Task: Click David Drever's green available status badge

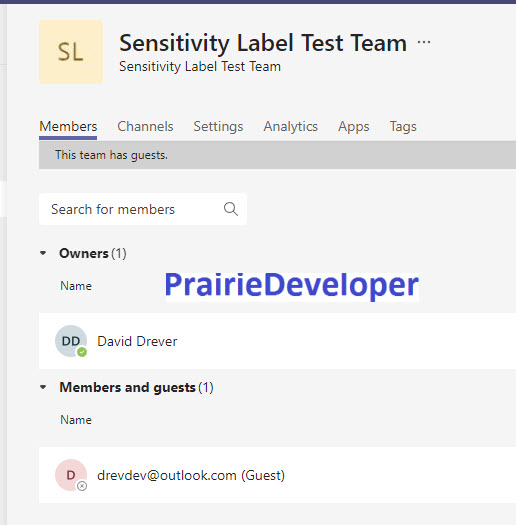Action: point(82,352)
